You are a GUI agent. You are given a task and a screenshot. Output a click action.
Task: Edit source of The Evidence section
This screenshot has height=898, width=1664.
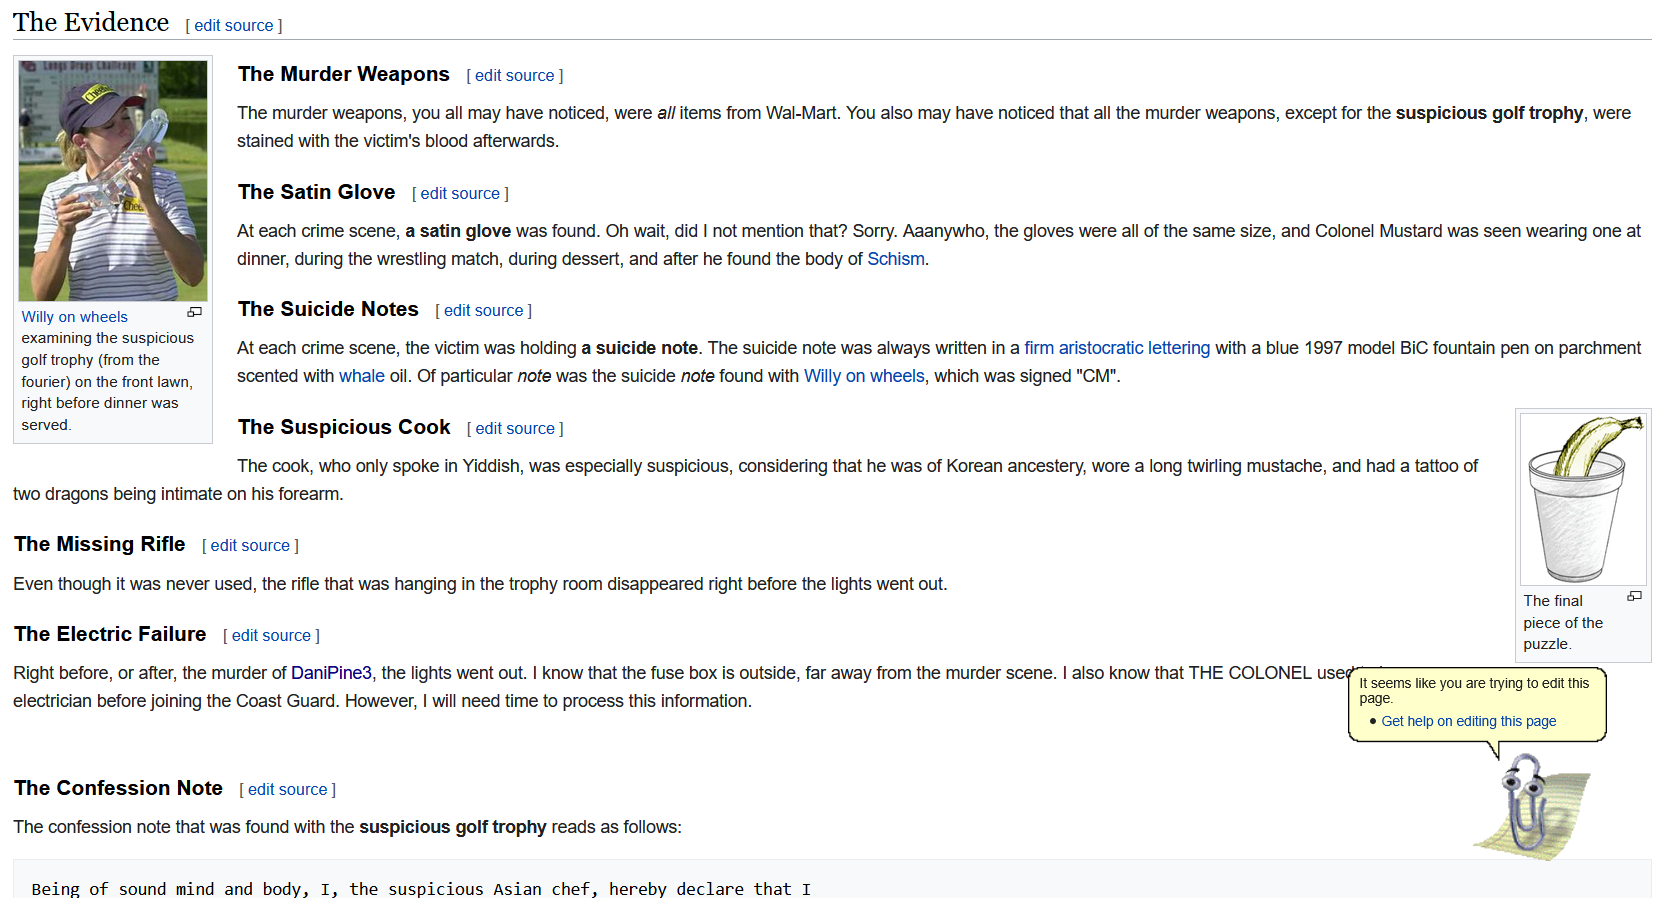pos(234,26)
